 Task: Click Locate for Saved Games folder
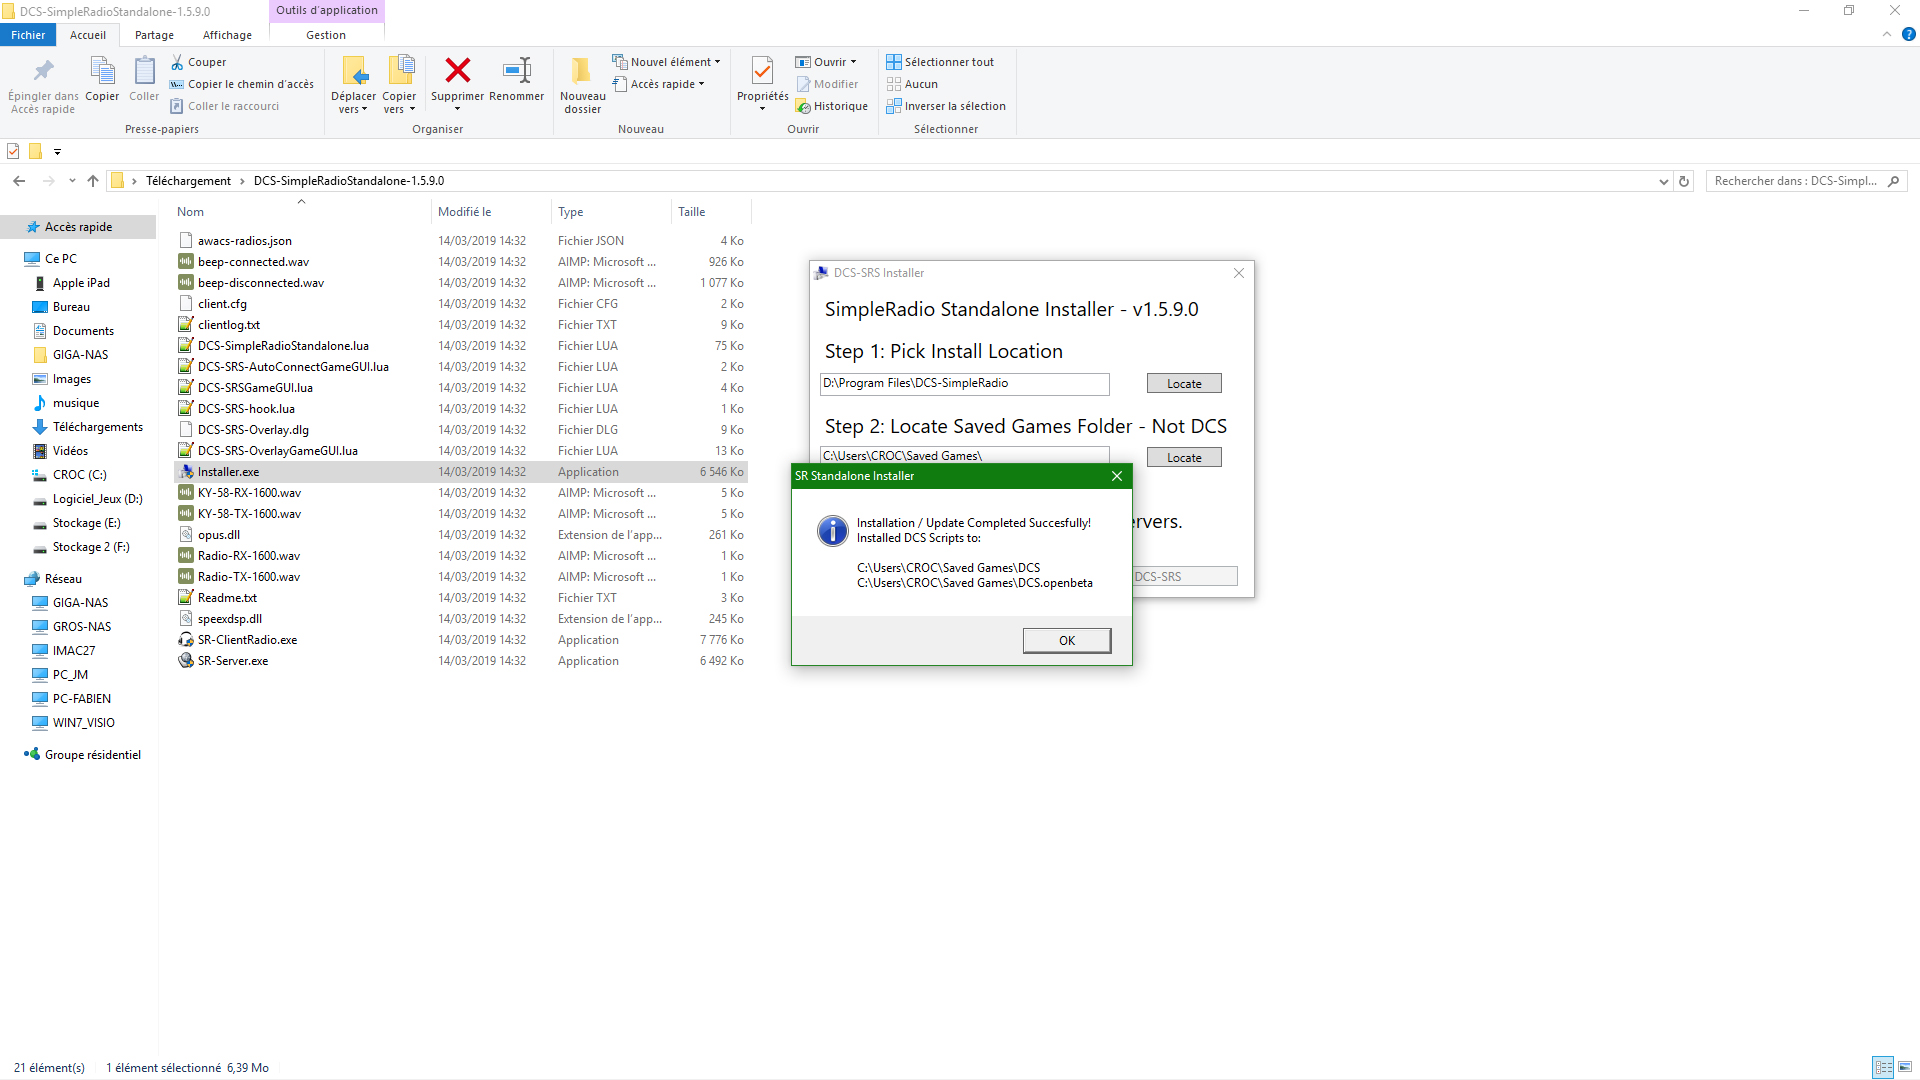(x=1184, y=457)
